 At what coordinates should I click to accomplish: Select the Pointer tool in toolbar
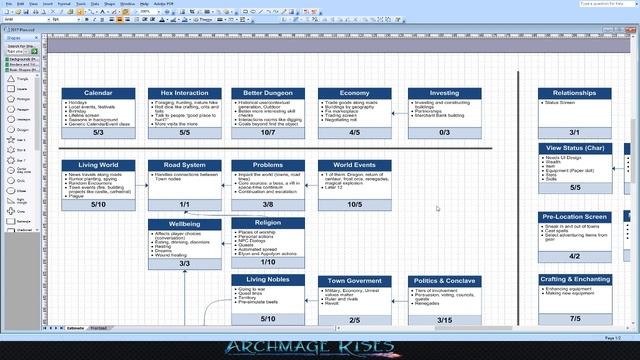tap(80, 12)
